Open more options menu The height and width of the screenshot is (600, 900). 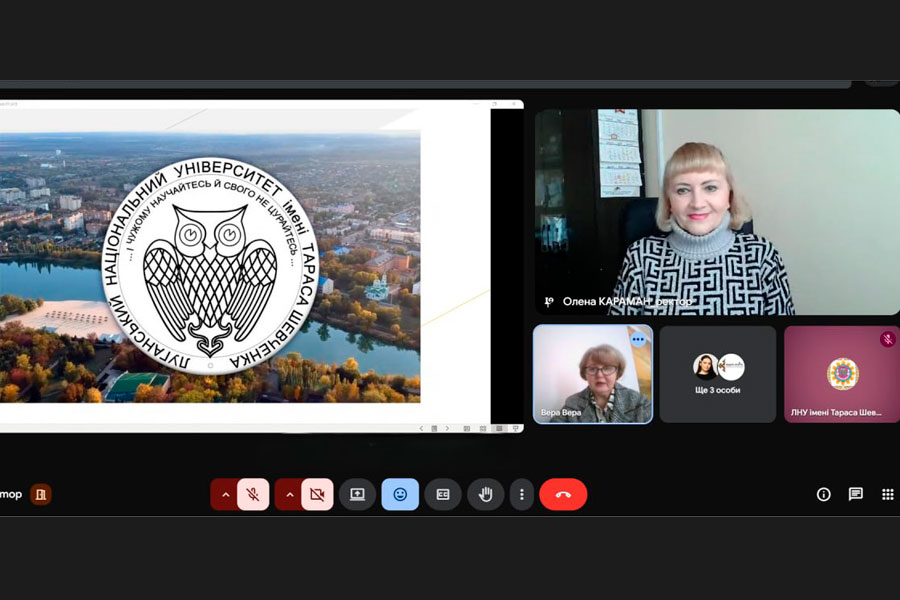[522, 494]
